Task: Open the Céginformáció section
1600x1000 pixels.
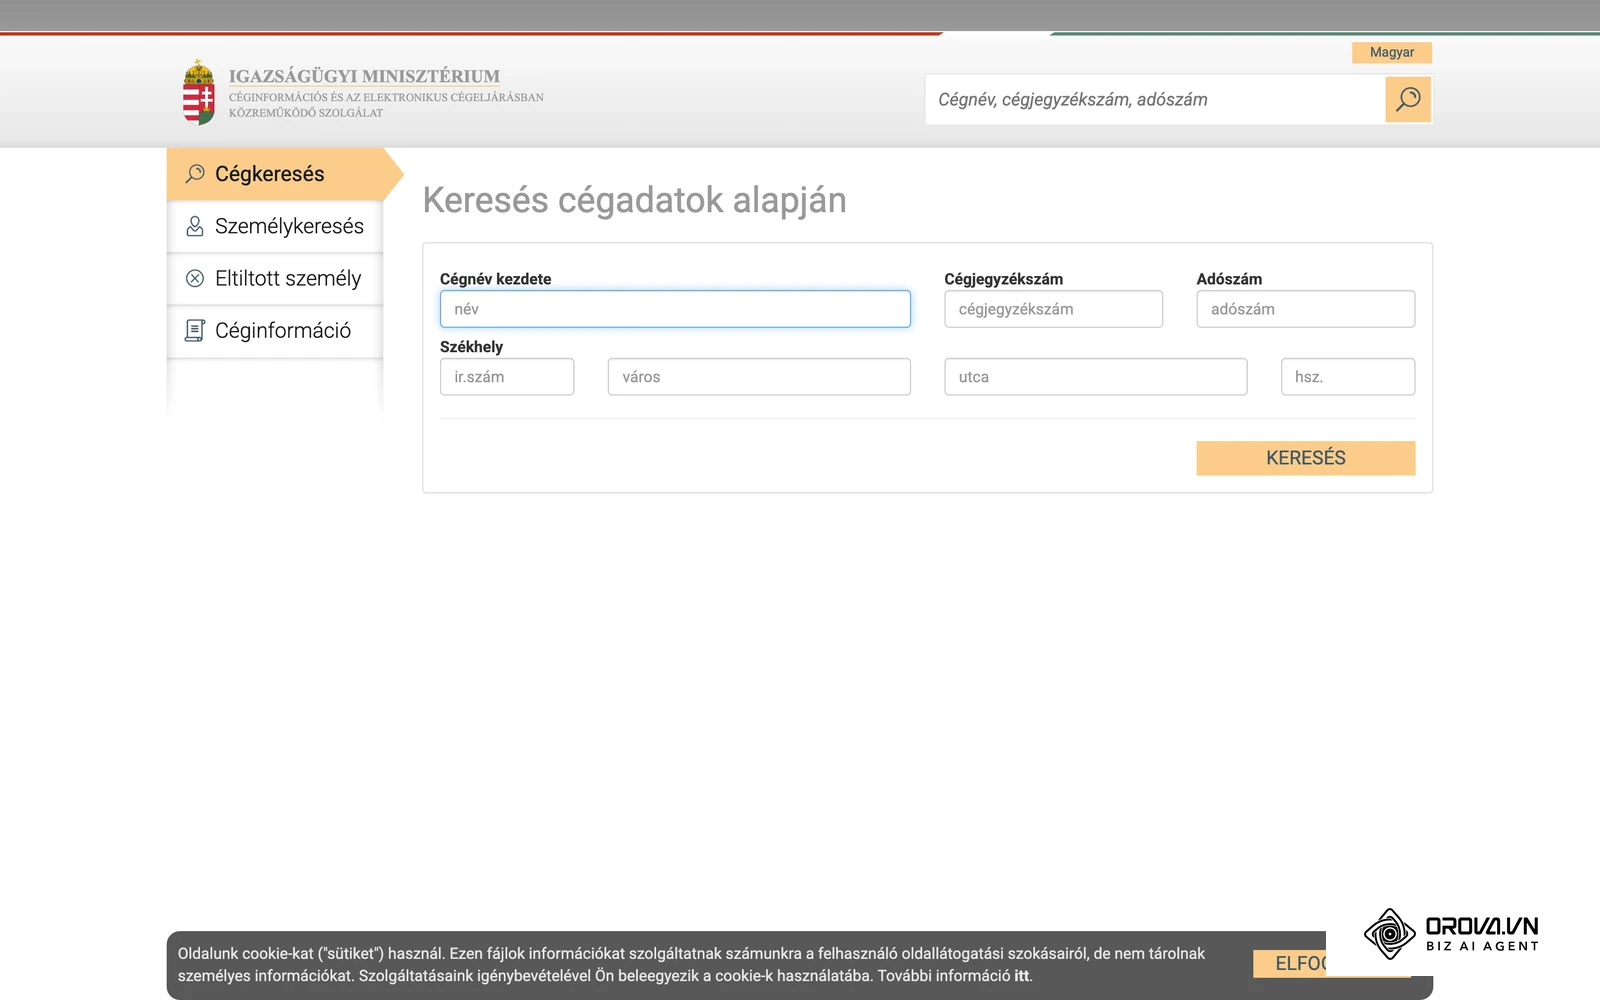Action: [x=275, y=330]
